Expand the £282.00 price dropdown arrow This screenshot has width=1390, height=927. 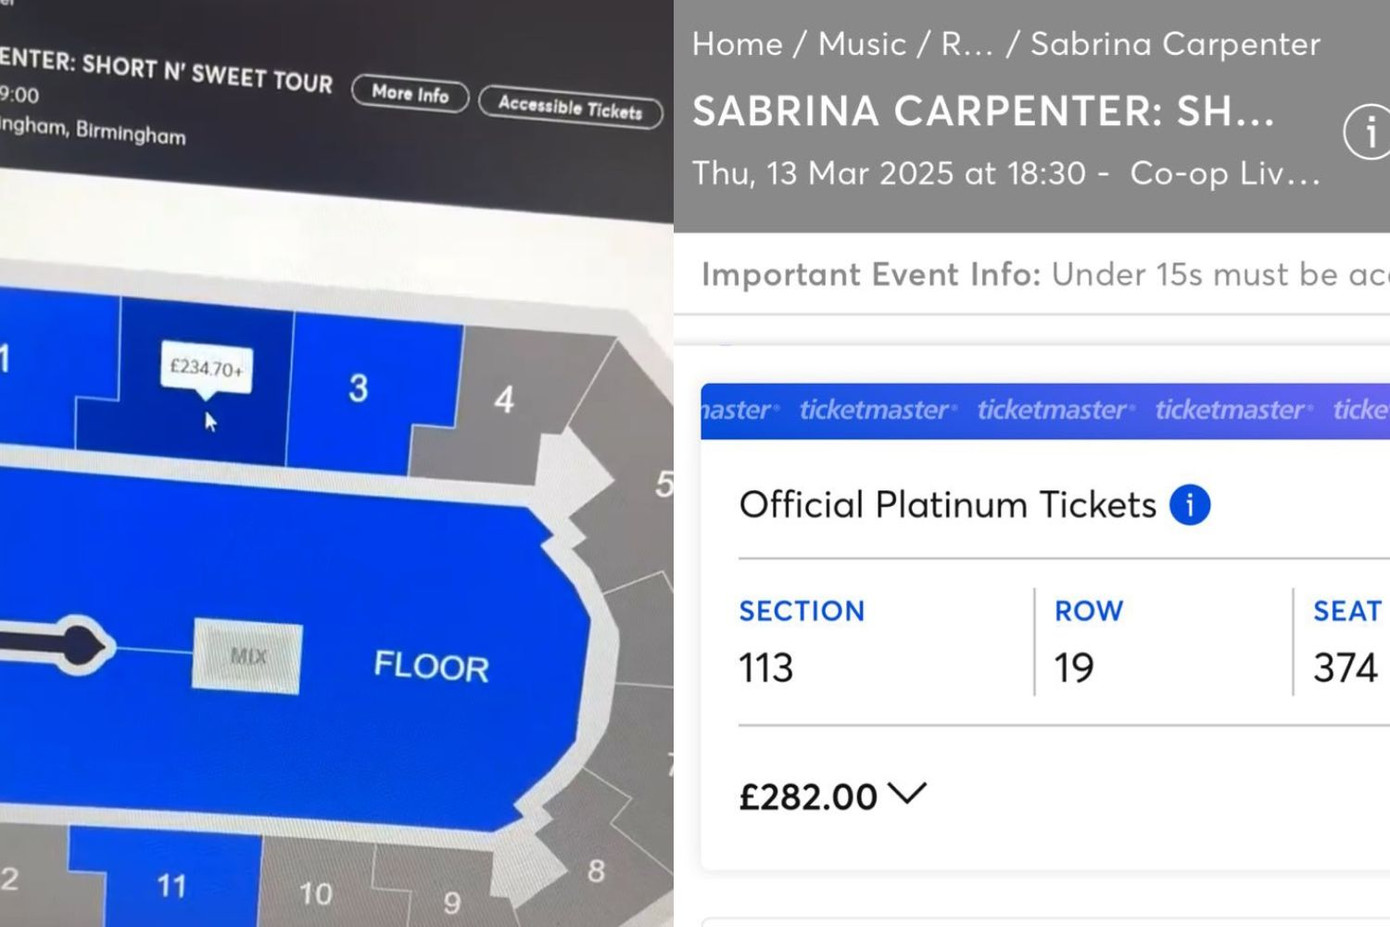click(907, 794)
